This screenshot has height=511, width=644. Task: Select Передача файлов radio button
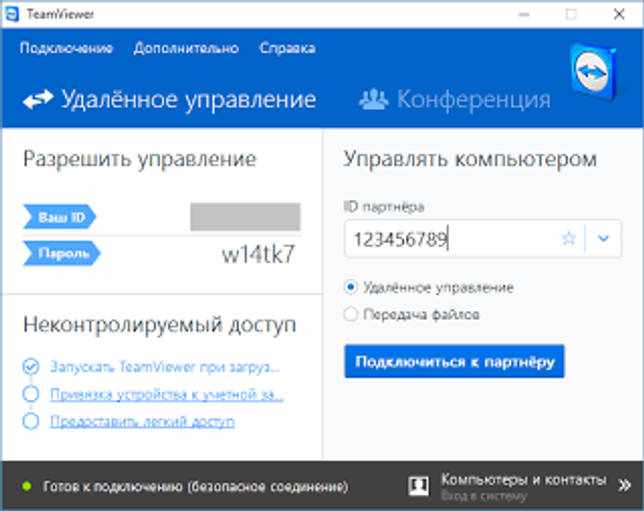tap(351, 314)
